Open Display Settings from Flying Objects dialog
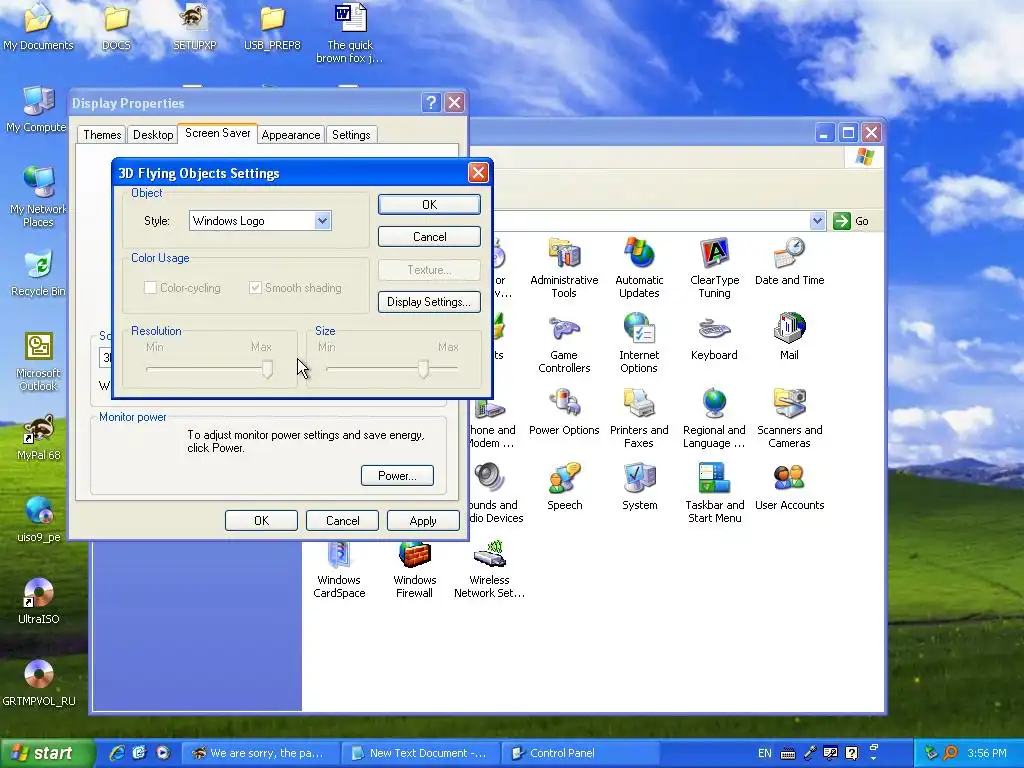 click(x=429, y=302)
